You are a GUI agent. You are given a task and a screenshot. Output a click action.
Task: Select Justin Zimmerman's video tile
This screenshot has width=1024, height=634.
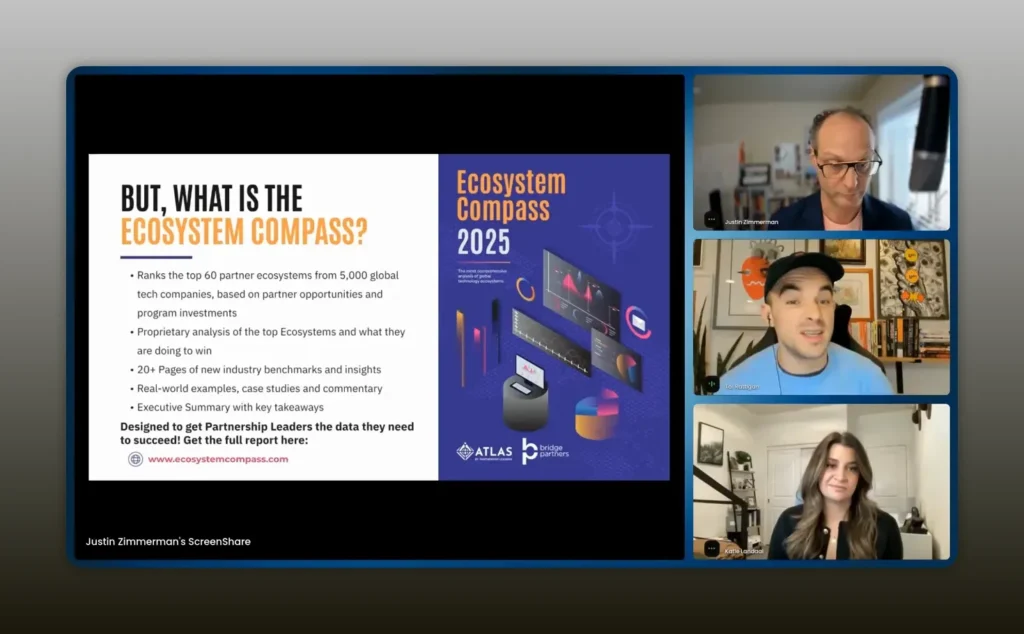coord(820,150)
